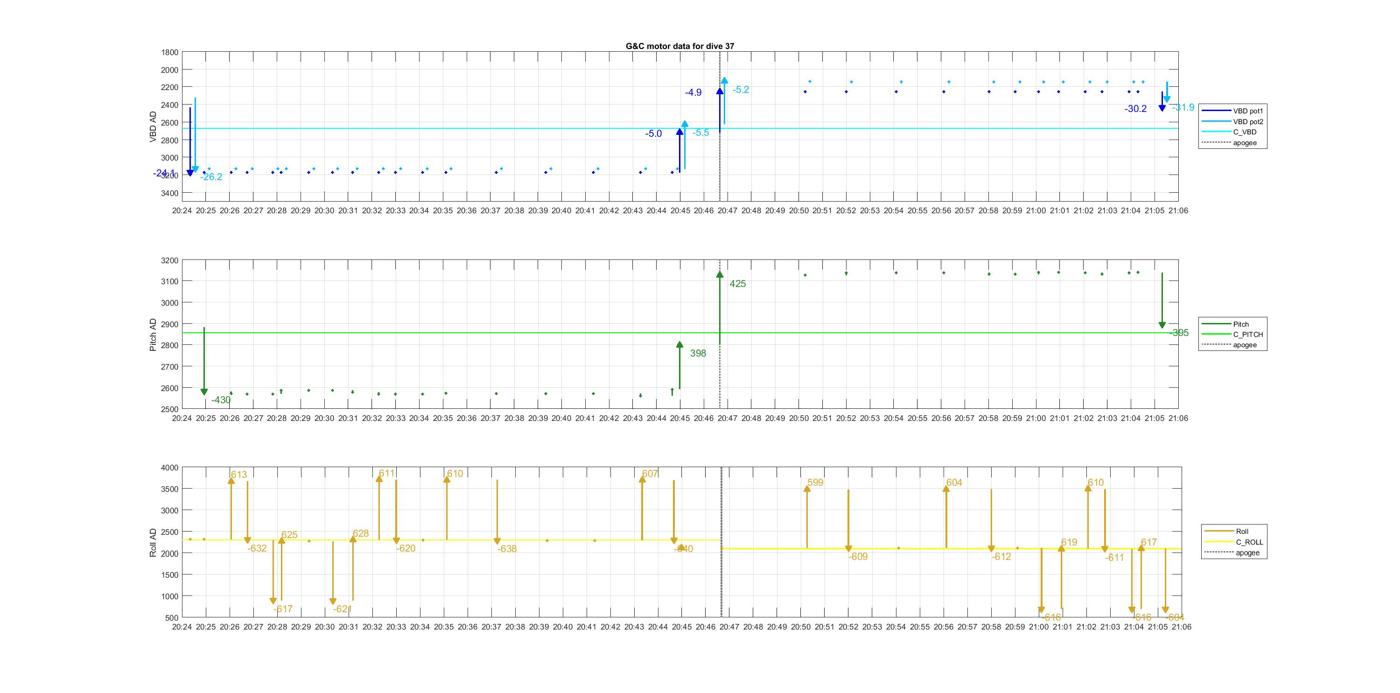This screenshot has width=1400, height=693.
Task: Click the dotted apogee line in the Roll plot
Action: click(721, 541)
